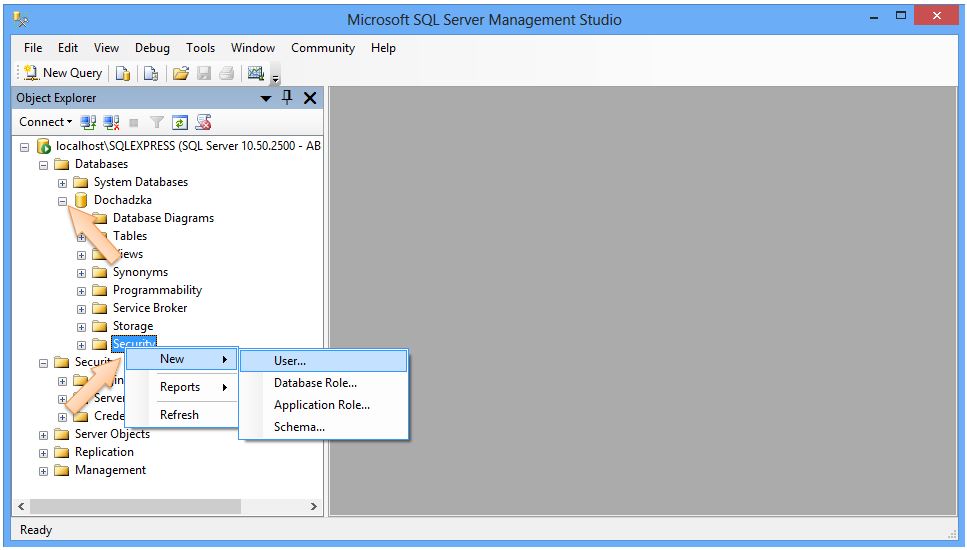Viewport: 967px width, 550px height.
Task: Collapse the server-level Security node
Action: 43,363
